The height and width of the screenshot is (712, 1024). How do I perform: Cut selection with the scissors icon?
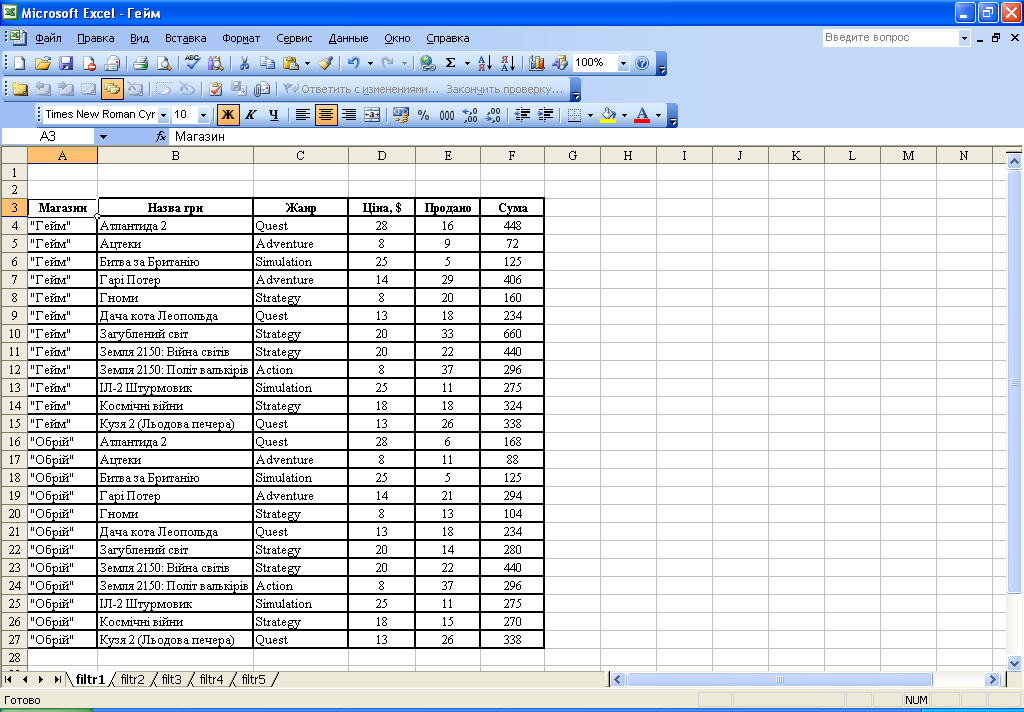(x=244, y=63)
